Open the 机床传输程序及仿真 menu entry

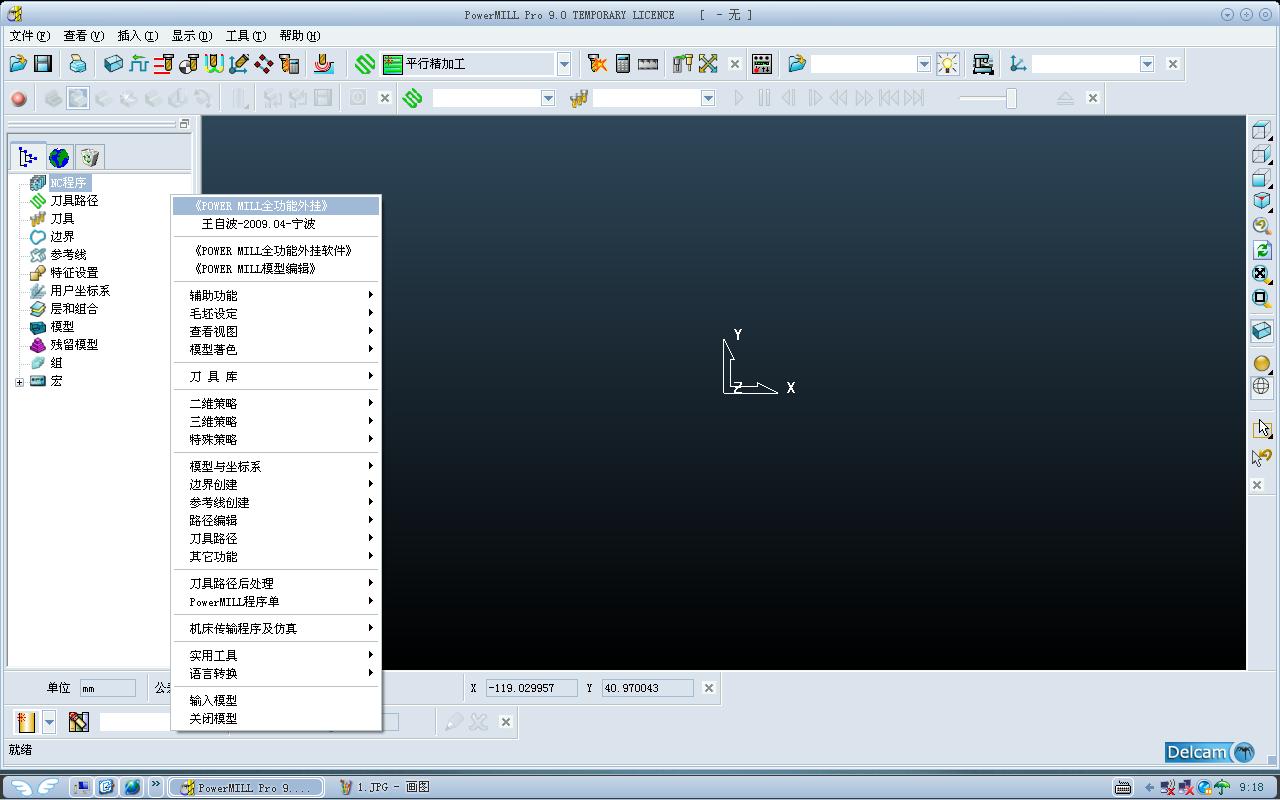point(276,628)
